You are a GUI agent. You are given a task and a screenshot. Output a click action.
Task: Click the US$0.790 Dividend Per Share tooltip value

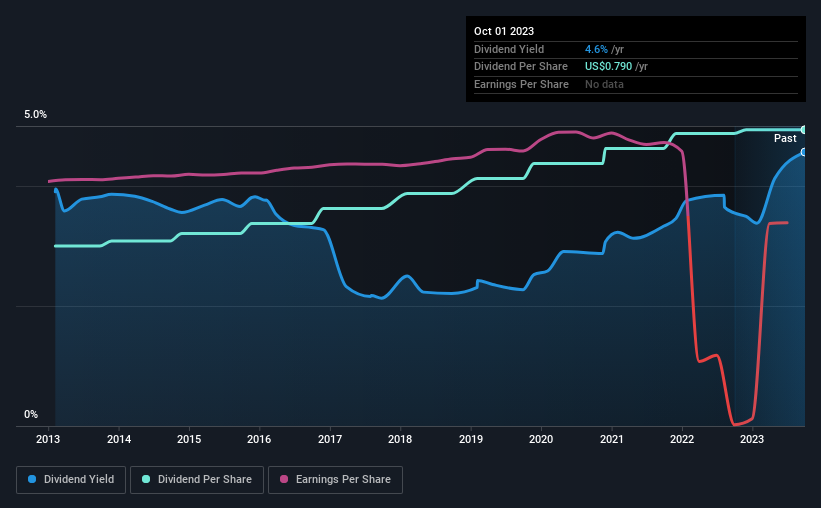click(608, 67)
